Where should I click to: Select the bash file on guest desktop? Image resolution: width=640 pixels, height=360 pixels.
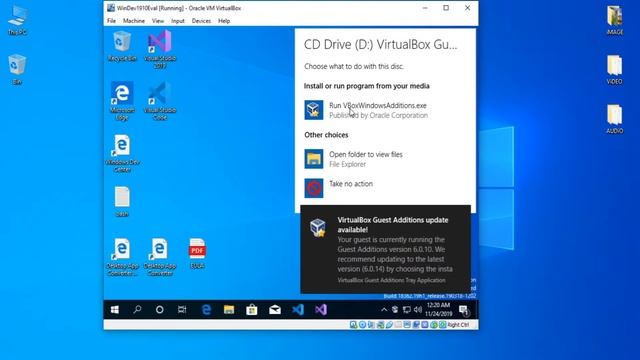122,202
